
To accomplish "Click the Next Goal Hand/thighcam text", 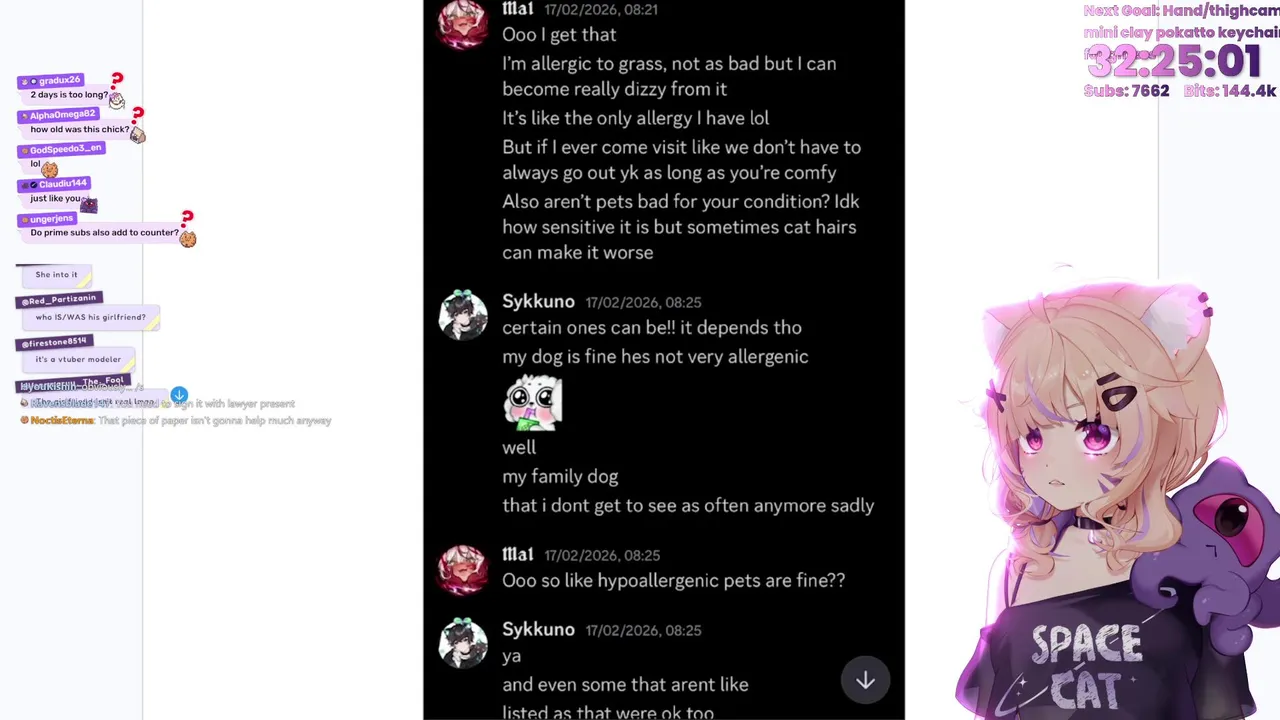I will coord(1181,11).
